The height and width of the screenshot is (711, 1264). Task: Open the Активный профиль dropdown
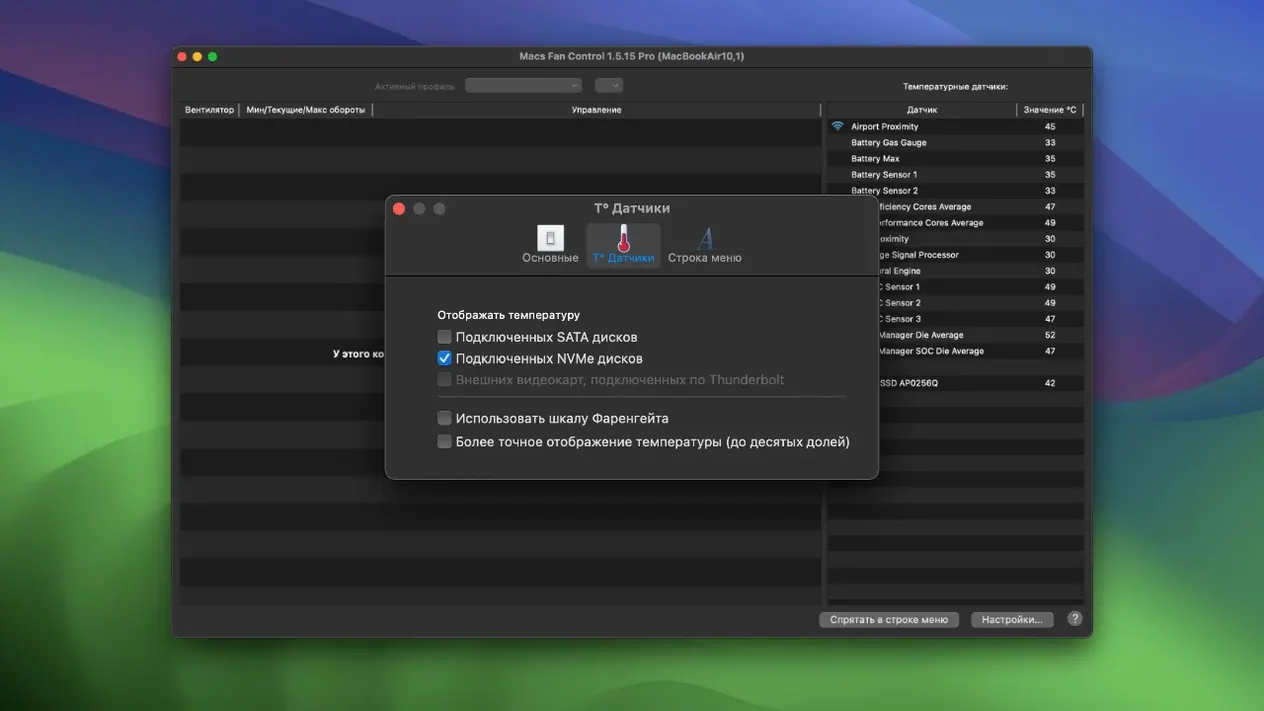pos(523,86)
